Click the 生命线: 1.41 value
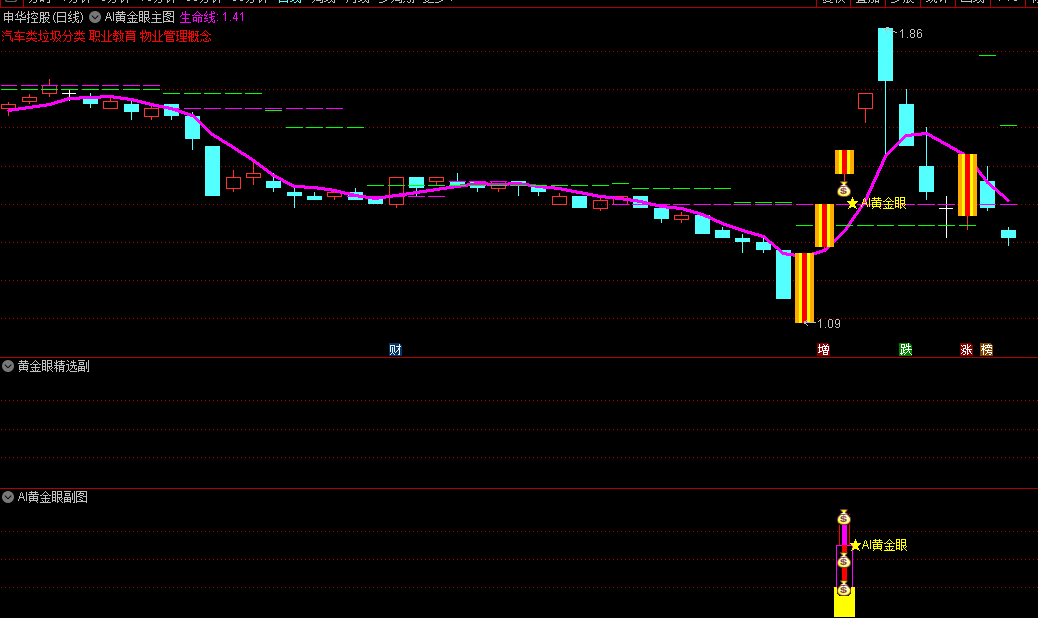Image resolution: width=1038 pixels, height=618 pixels. tap(212, 17)
